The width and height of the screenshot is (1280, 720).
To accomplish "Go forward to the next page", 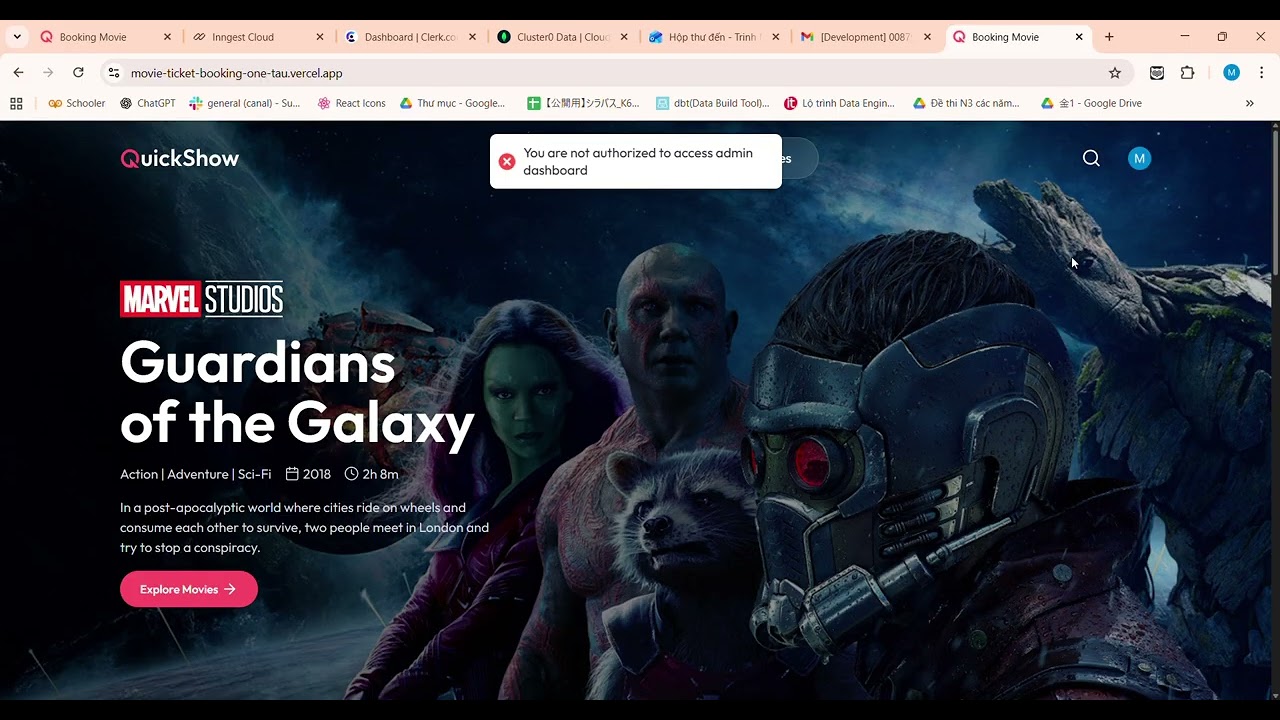I will pyautogui.click(x=48, y=73).
